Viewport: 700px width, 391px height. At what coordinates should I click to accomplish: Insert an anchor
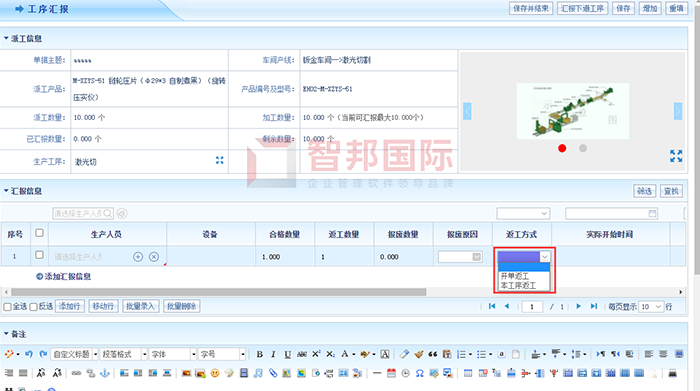105,373
